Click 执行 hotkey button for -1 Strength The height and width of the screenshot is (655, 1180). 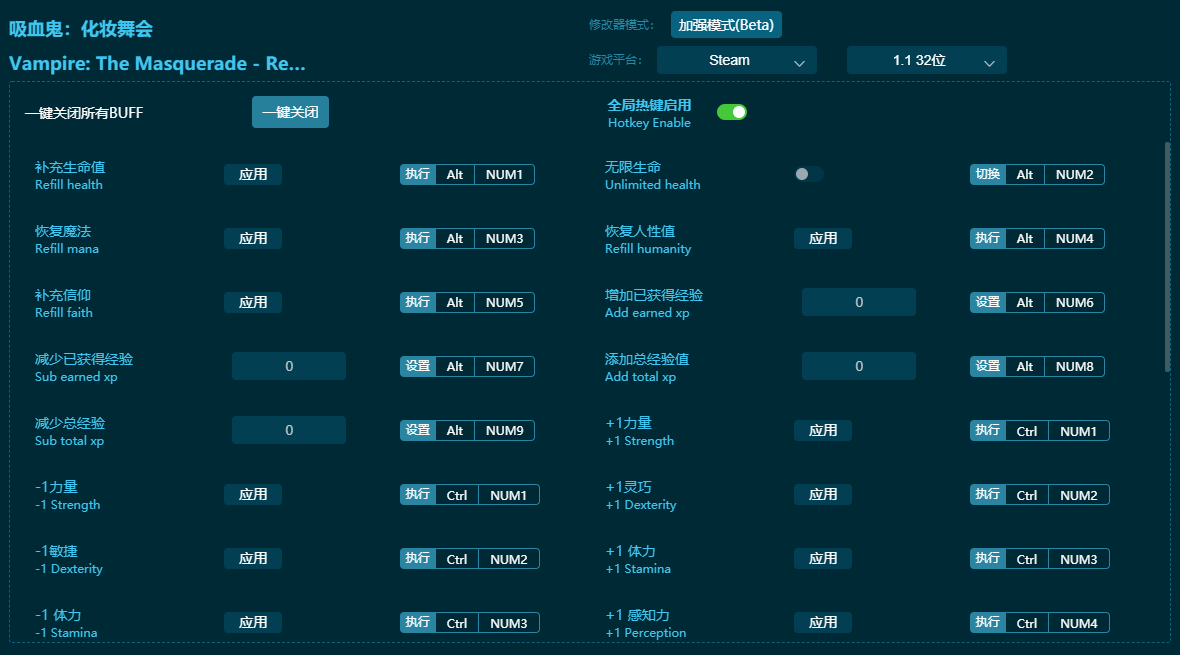(418, 495)
